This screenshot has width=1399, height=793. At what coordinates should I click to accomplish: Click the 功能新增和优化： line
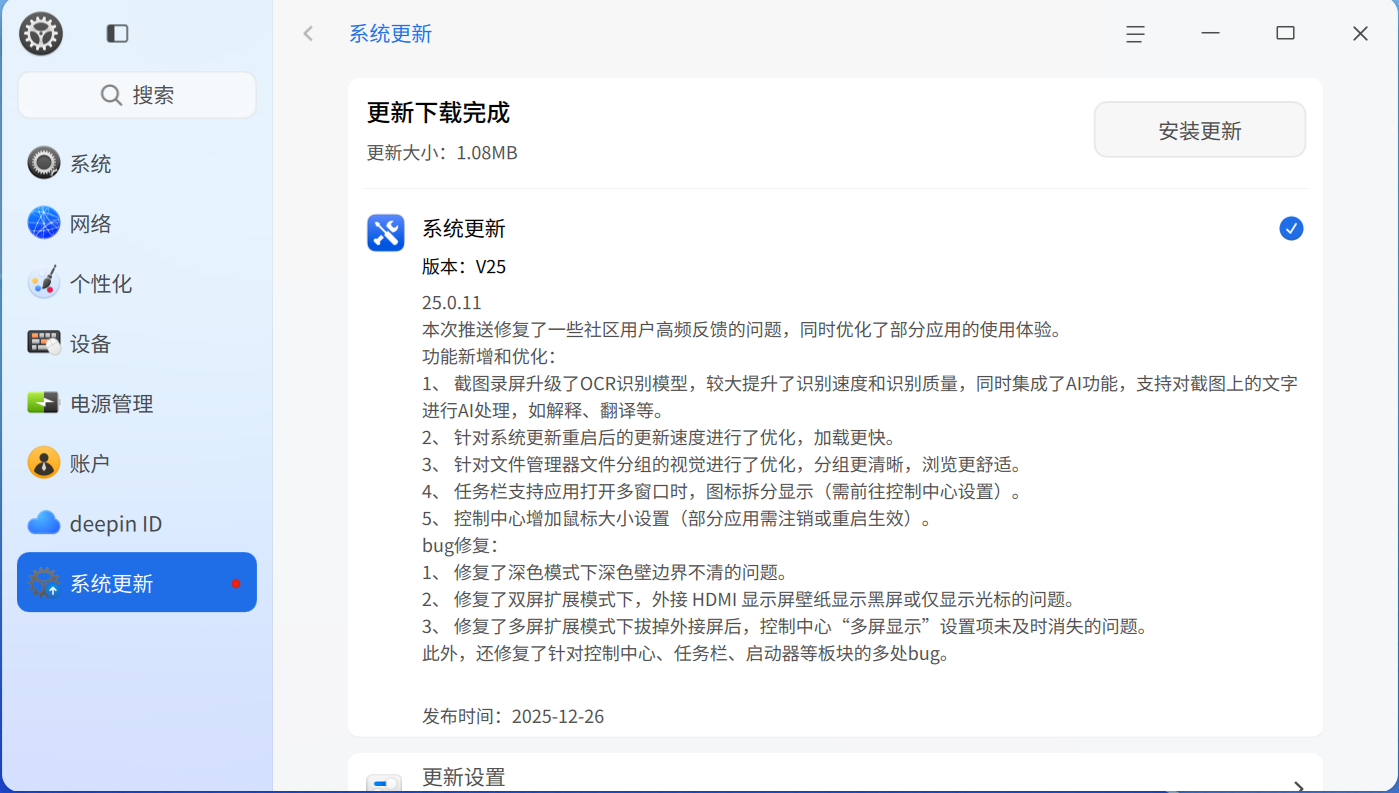point(489,356)
